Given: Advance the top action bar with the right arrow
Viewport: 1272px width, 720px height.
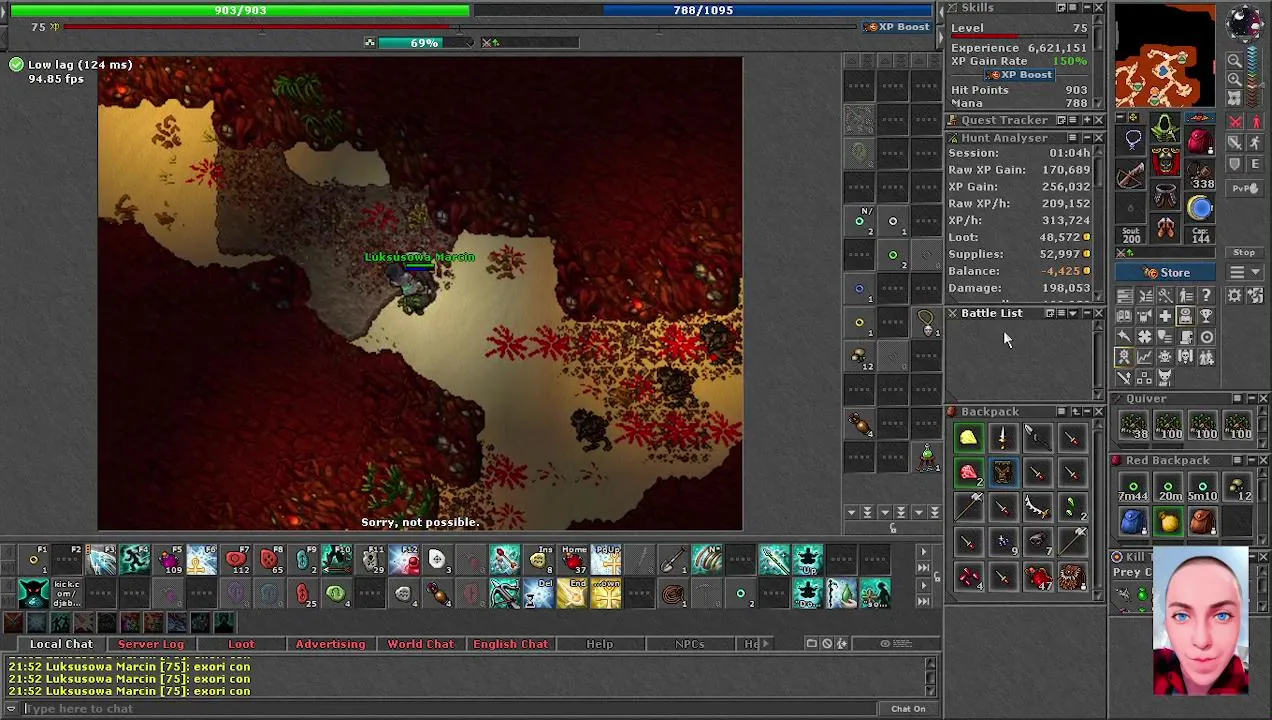Looking at the screenshot, I should click(923, 551).
